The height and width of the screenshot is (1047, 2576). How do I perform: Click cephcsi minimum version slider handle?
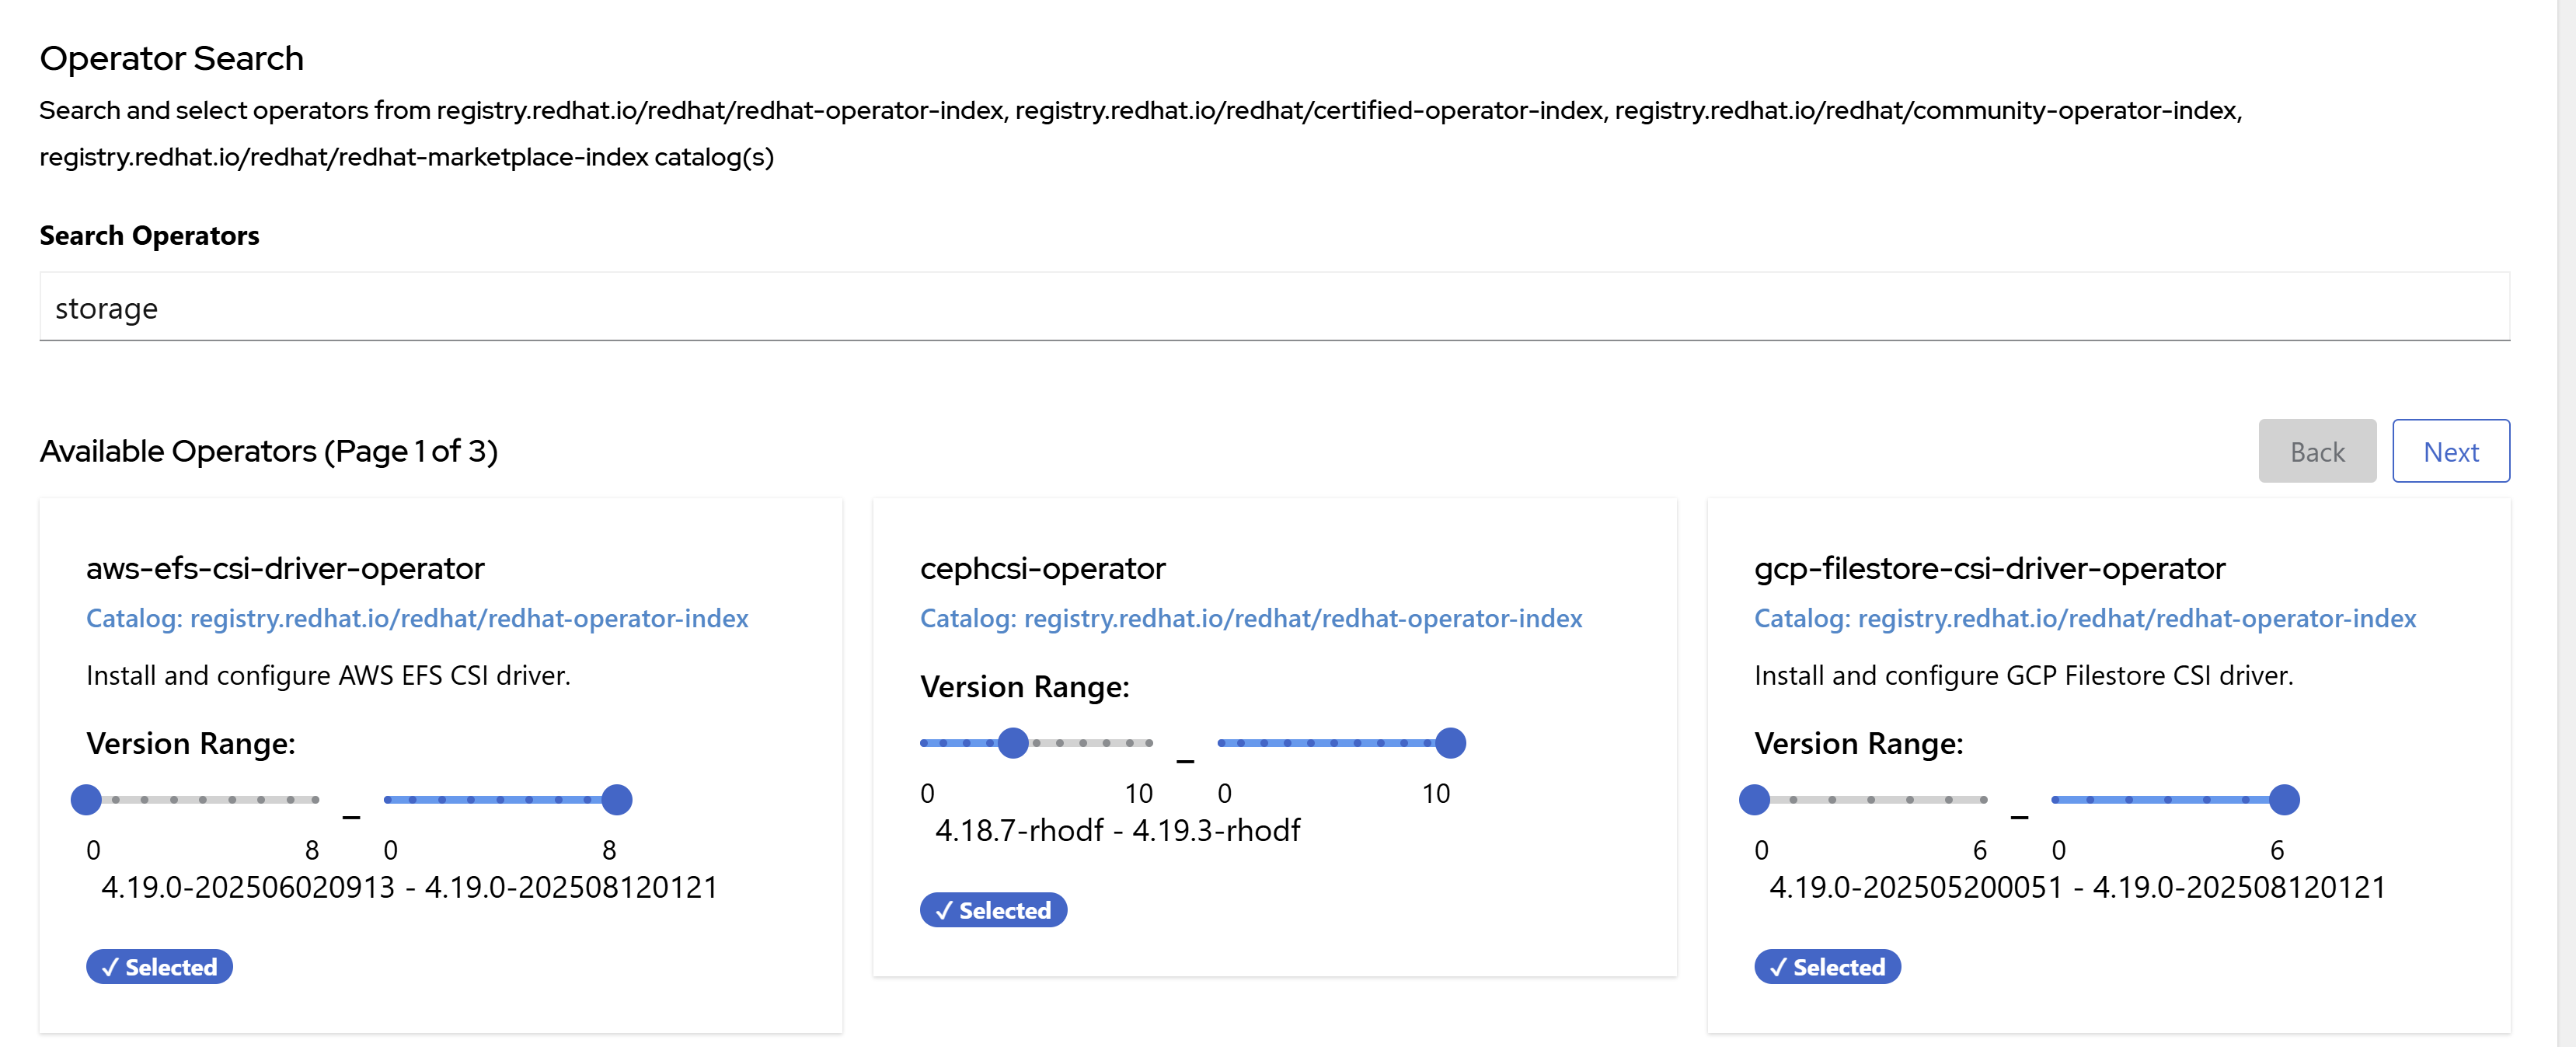tap(1013, 743)
